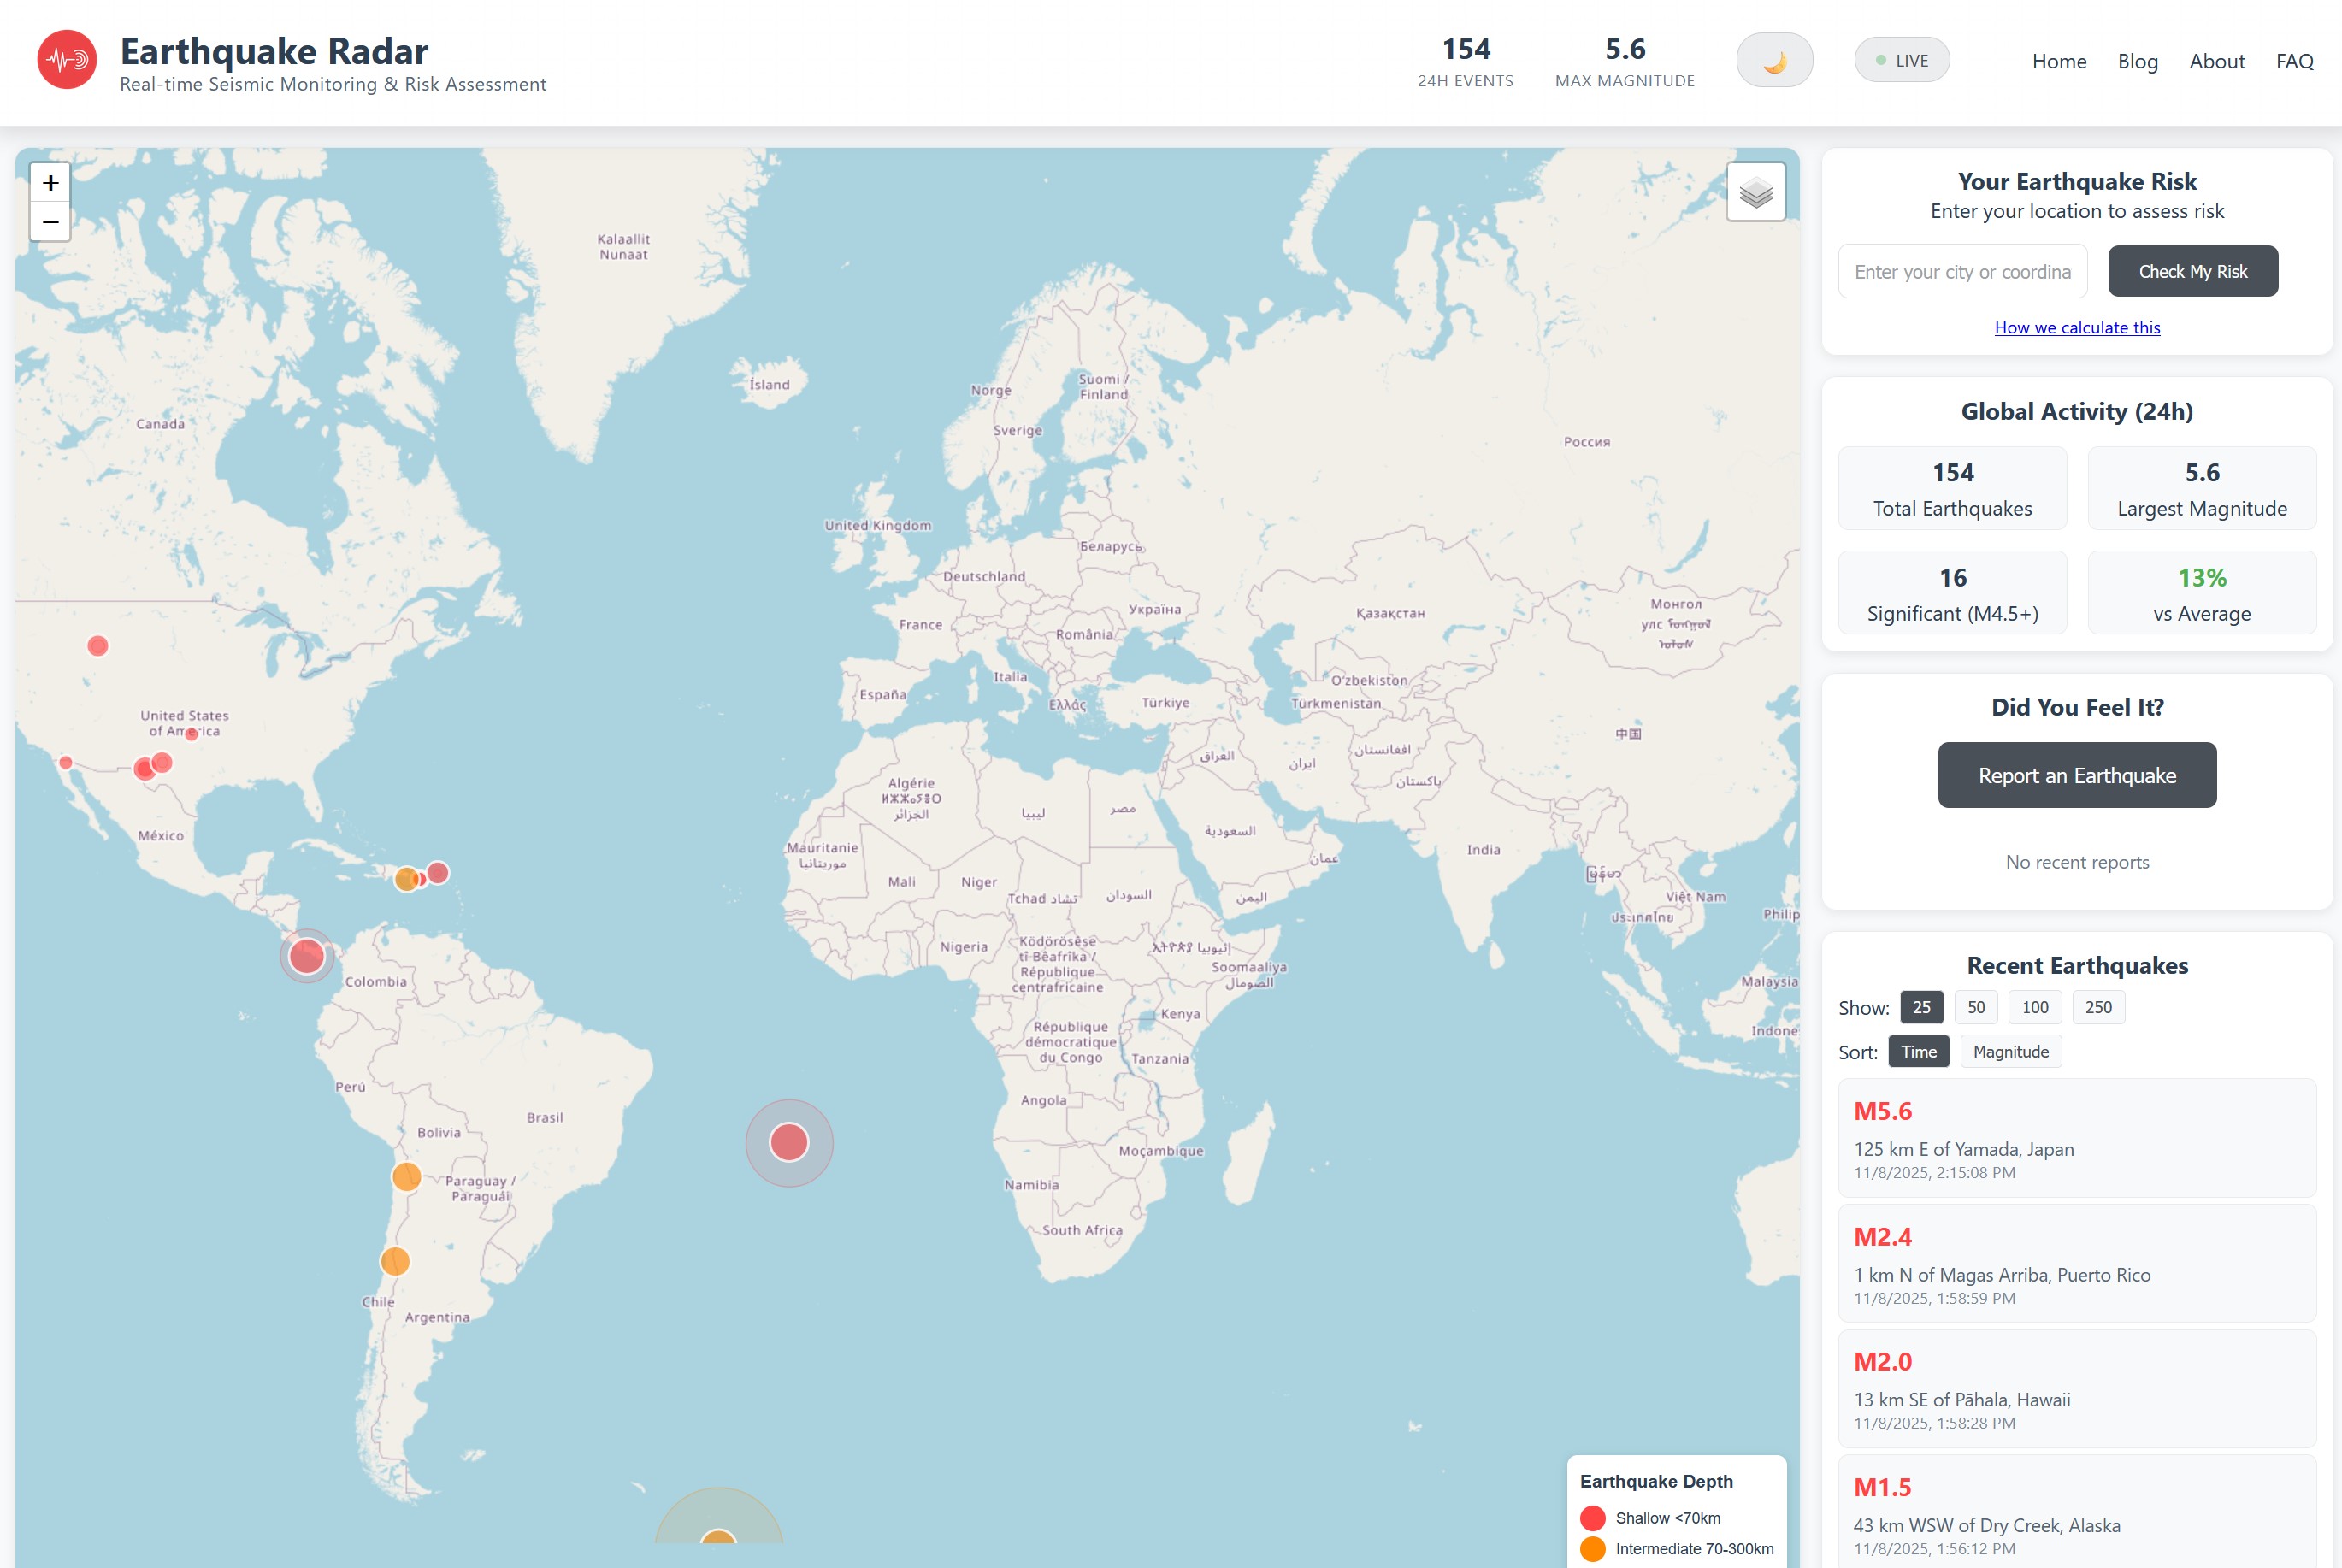2342x1568 pixels.
Task: Toggle dark mode with the moon button
Action: click(1774, 60)
